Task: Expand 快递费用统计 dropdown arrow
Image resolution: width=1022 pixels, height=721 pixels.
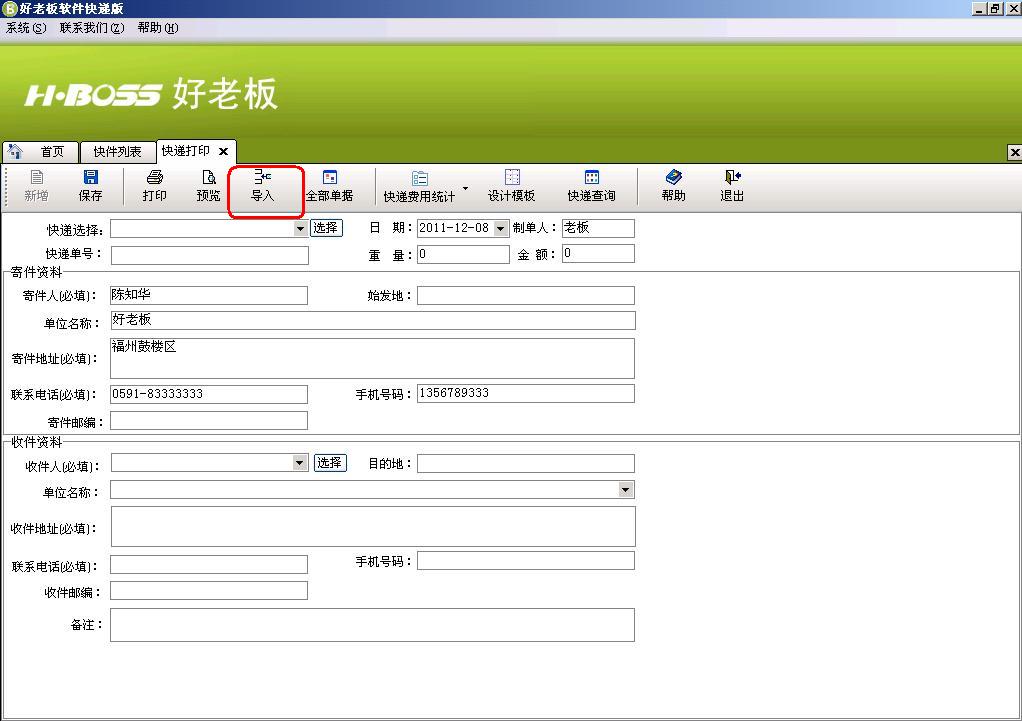Action: click(x=465, y=188)
